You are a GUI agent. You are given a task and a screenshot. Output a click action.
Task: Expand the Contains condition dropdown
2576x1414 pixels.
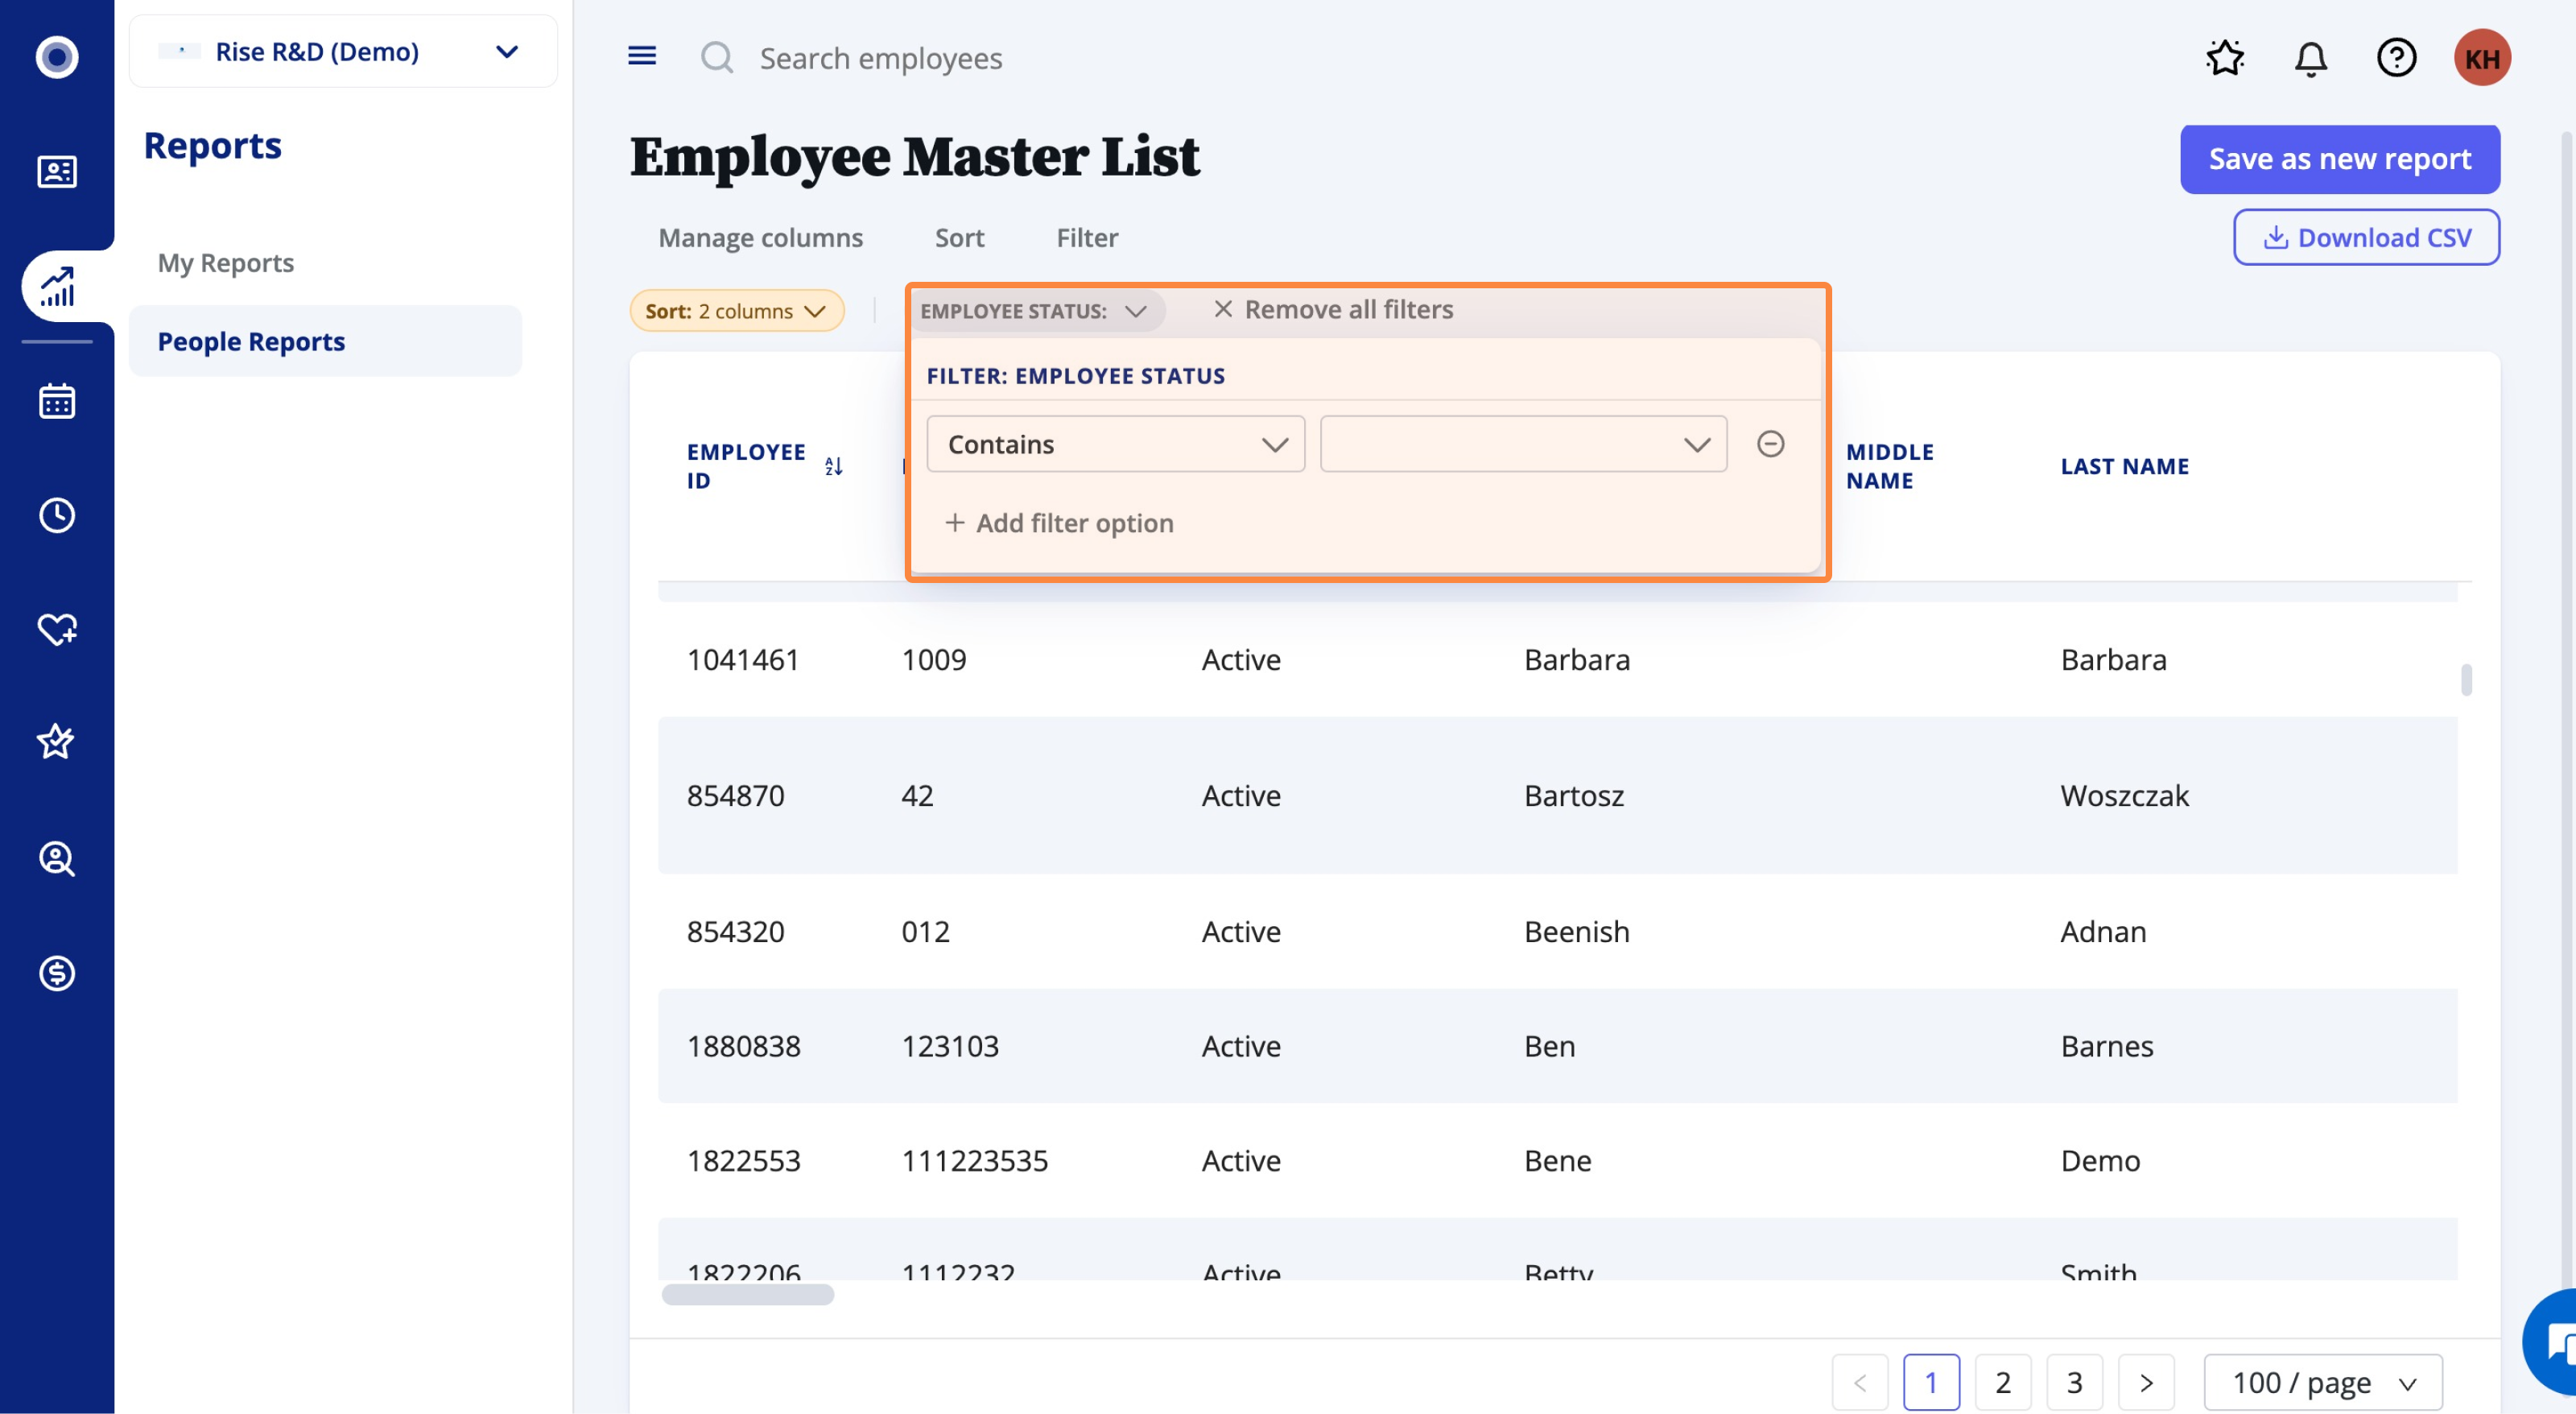[x=1115, y=444]
